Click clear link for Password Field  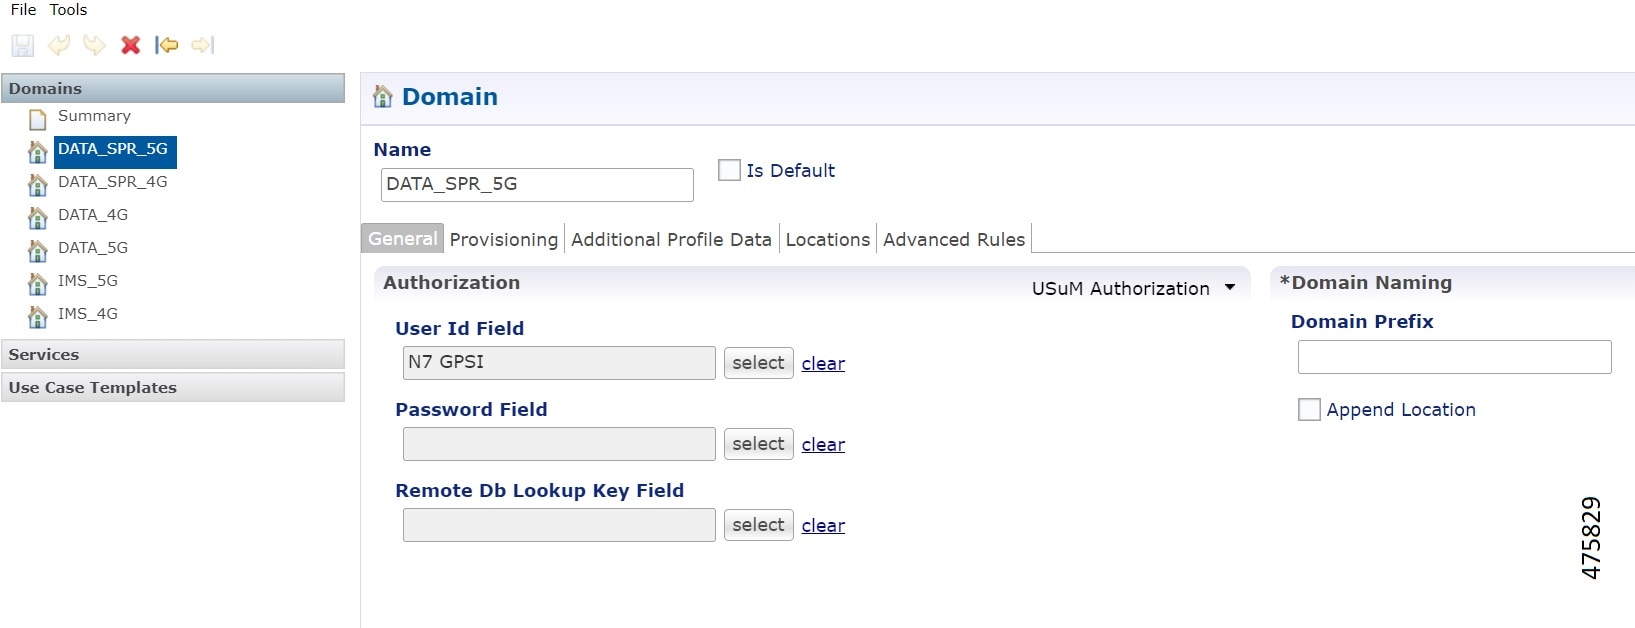click(x=823, y=445)
